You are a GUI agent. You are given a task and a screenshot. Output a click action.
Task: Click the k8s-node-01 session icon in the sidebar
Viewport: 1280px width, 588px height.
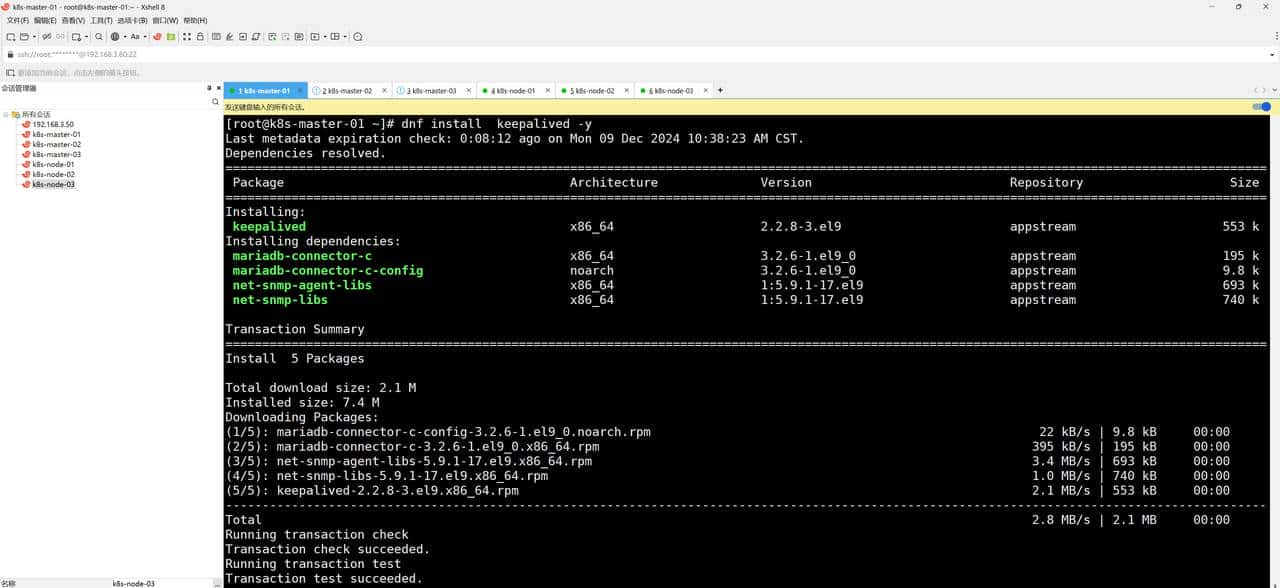(x=26, y=164)
